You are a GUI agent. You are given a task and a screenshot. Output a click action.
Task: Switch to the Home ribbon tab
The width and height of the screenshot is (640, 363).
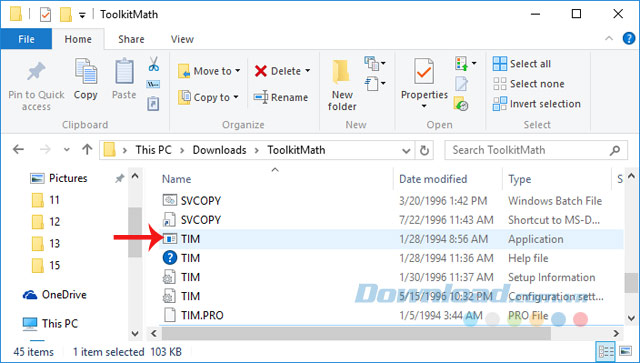78,39
